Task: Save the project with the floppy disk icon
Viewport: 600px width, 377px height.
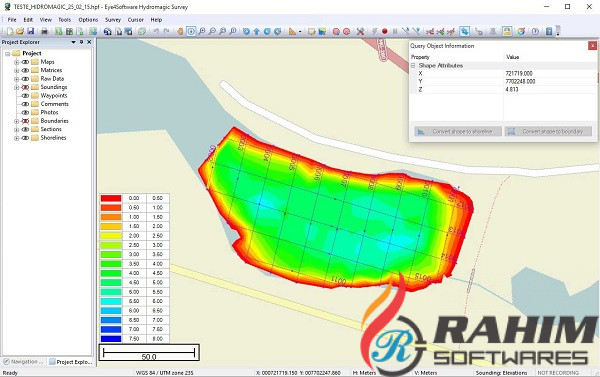Action: pos(31,31)
